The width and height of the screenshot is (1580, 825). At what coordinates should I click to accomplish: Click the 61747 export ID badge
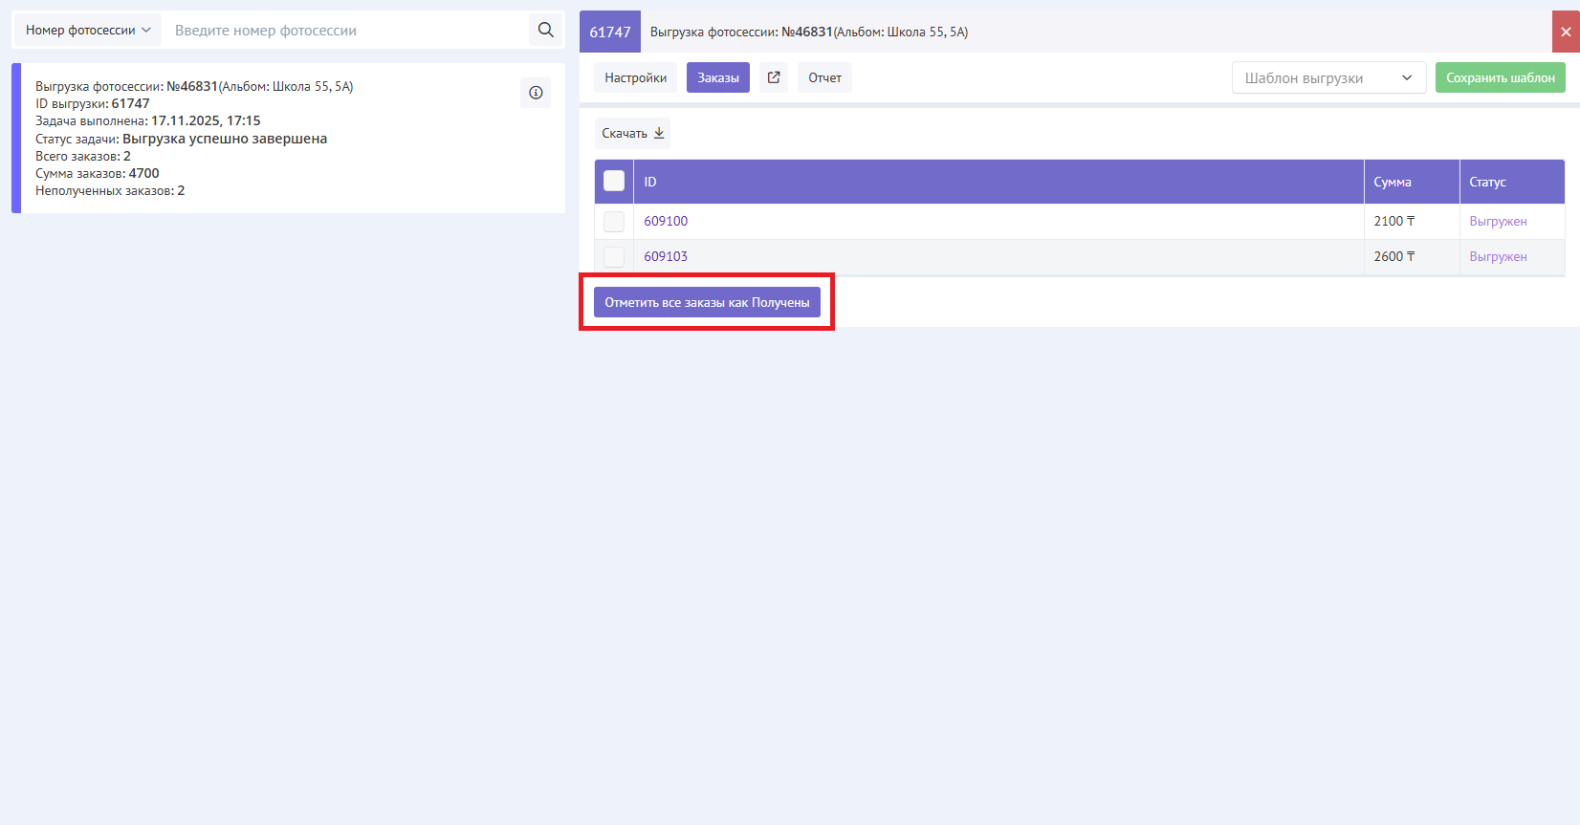[610, 32]
